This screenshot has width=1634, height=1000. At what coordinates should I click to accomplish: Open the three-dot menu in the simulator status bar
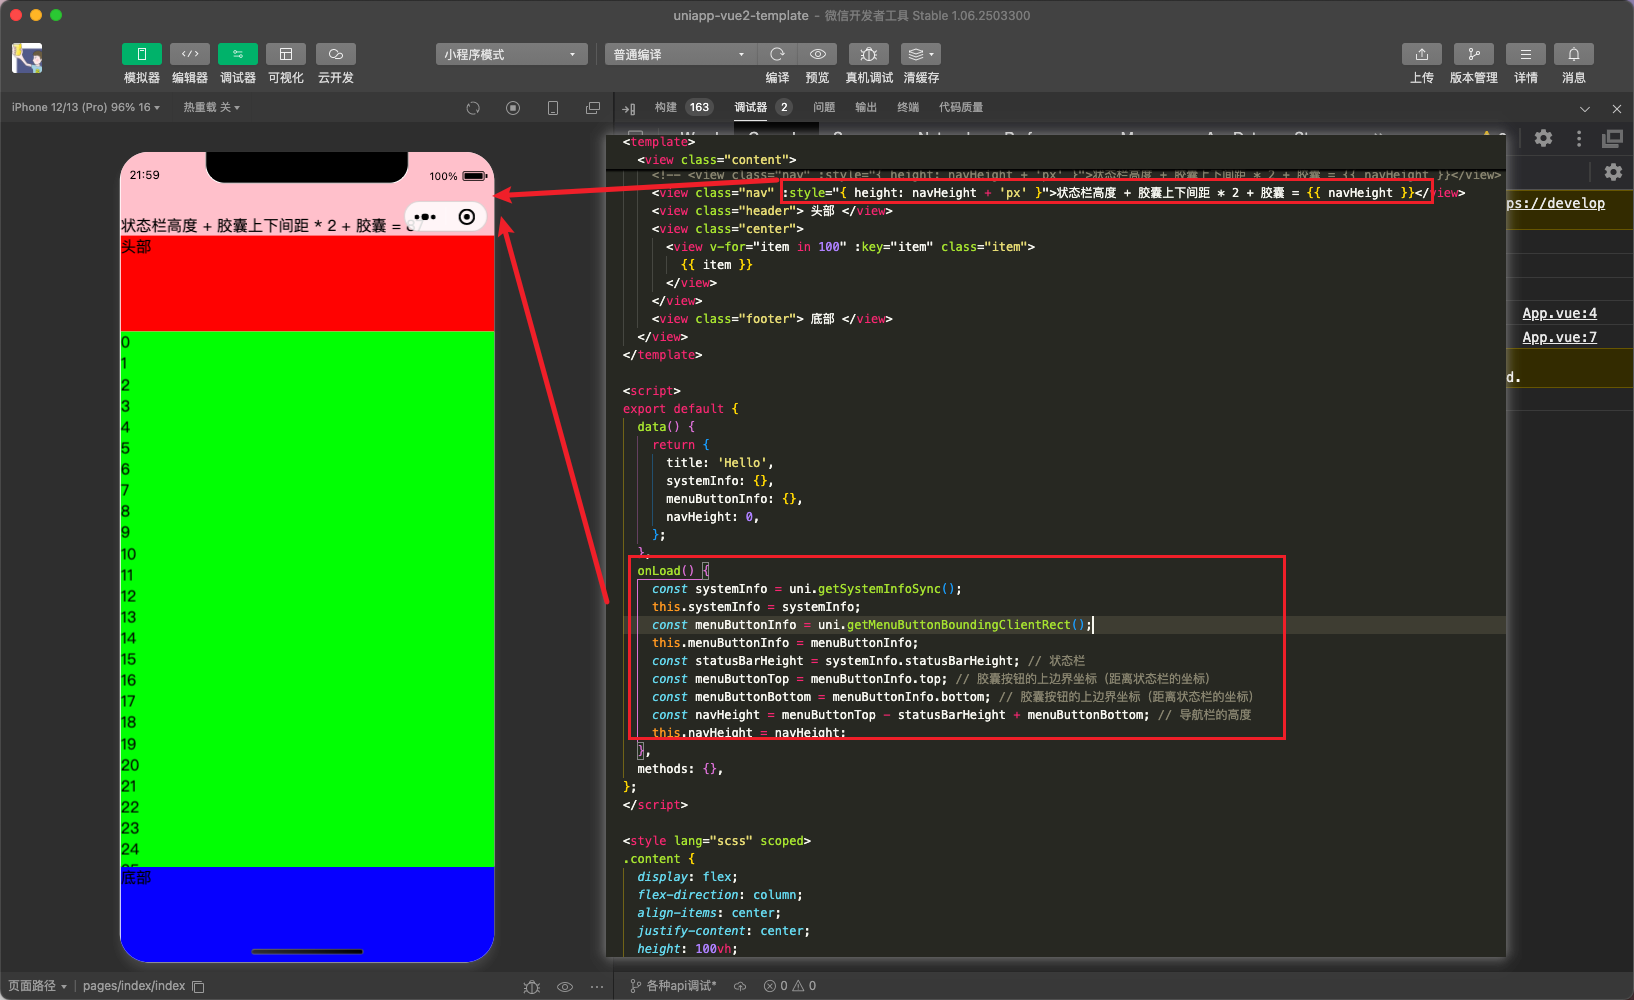click(597, 987)
